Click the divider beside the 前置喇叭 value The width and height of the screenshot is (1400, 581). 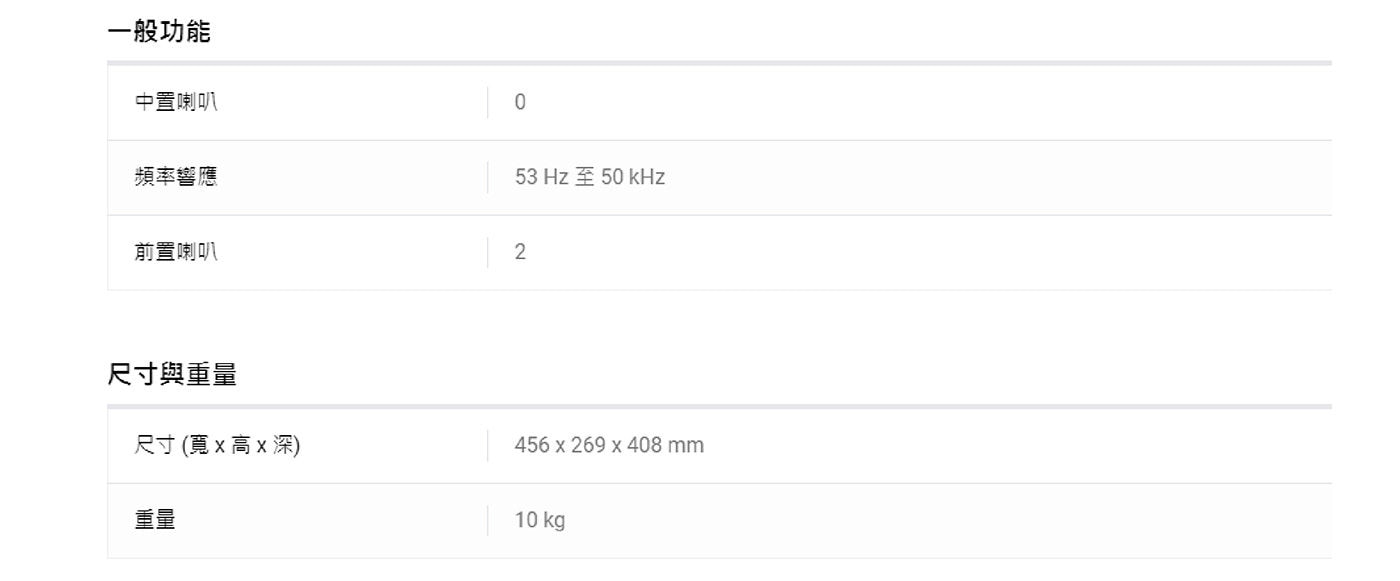pos(488,252)
